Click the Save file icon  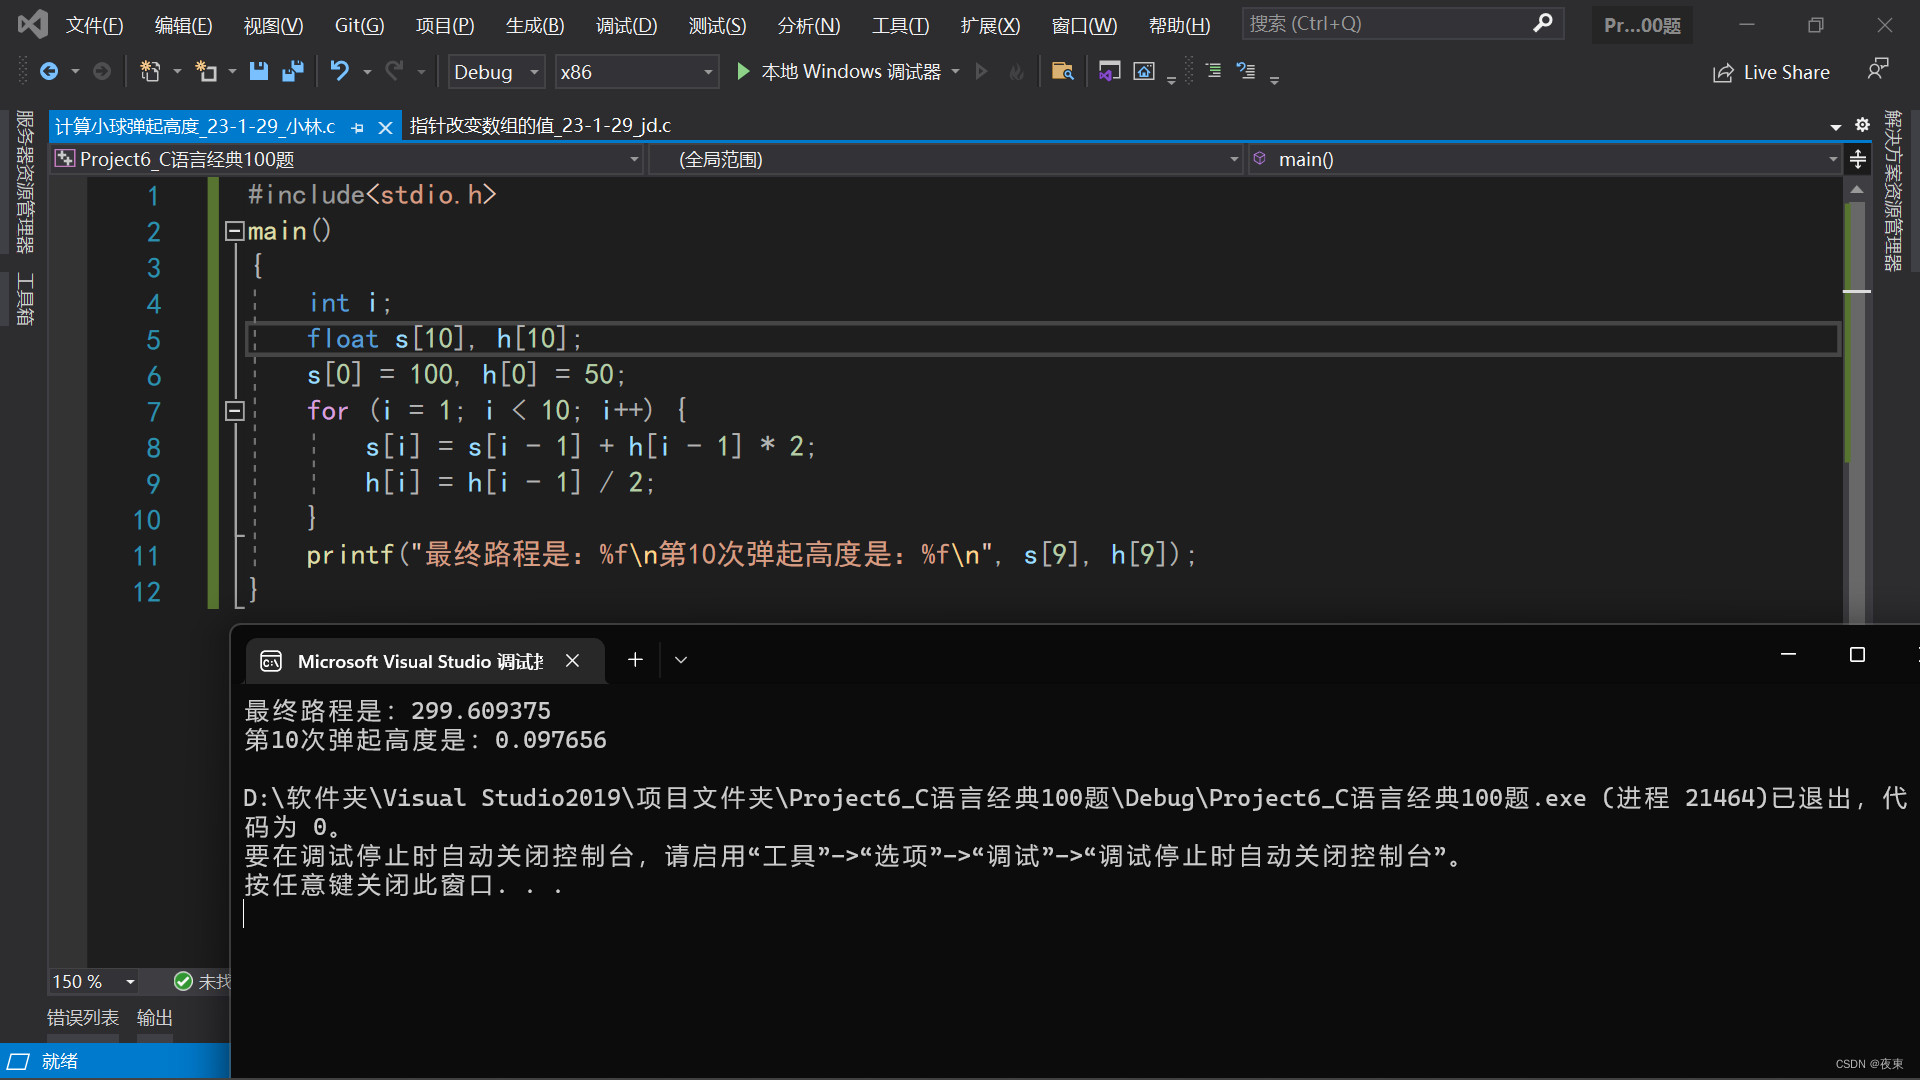(x=258, y=71)
